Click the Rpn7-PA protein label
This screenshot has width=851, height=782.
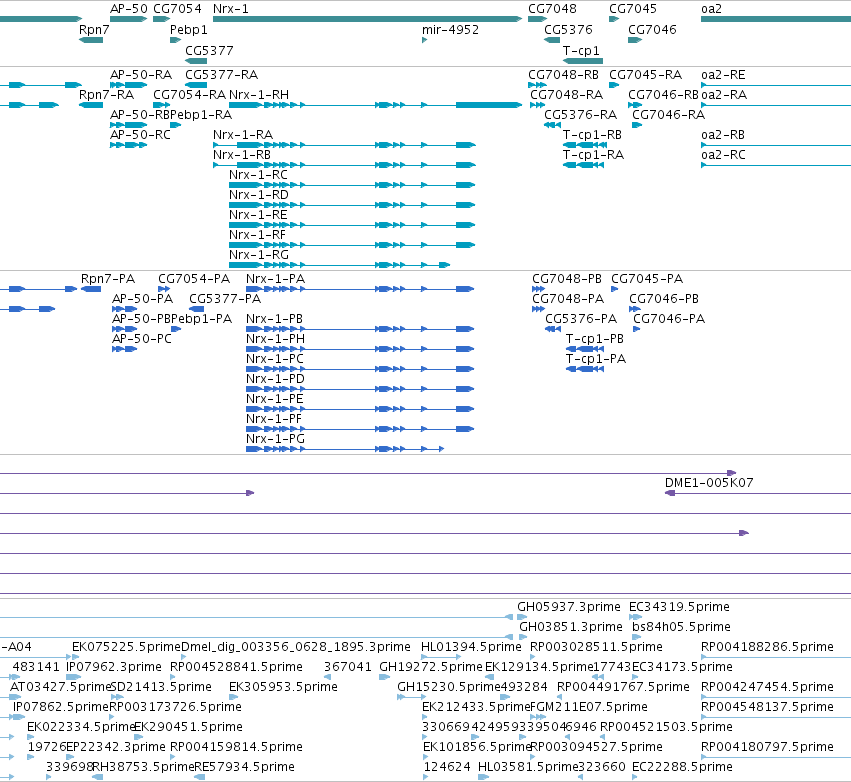[108, 278]
